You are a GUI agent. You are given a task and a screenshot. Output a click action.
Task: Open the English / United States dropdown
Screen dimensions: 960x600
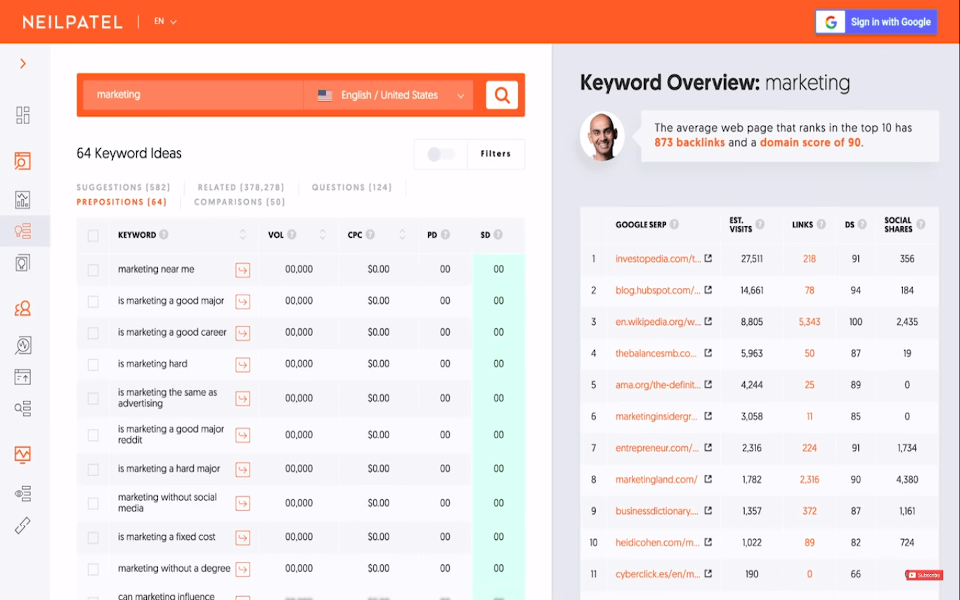389,95
